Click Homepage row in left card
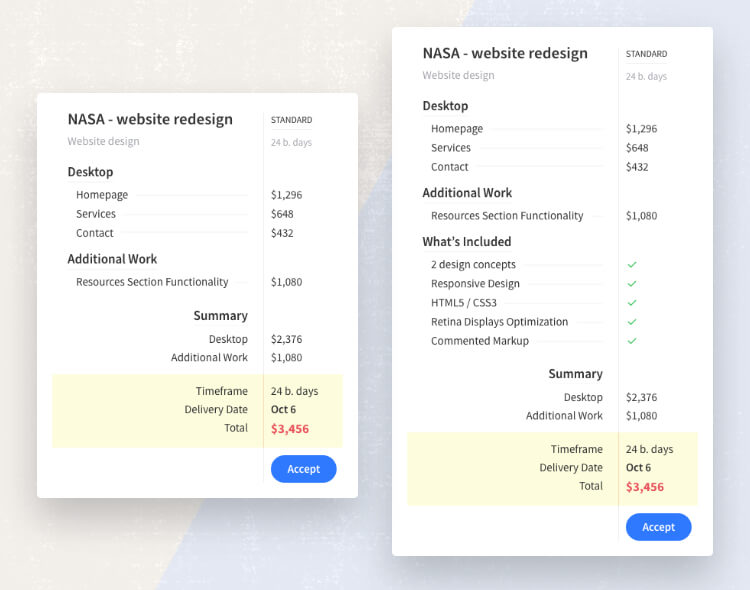 (189, 195)
